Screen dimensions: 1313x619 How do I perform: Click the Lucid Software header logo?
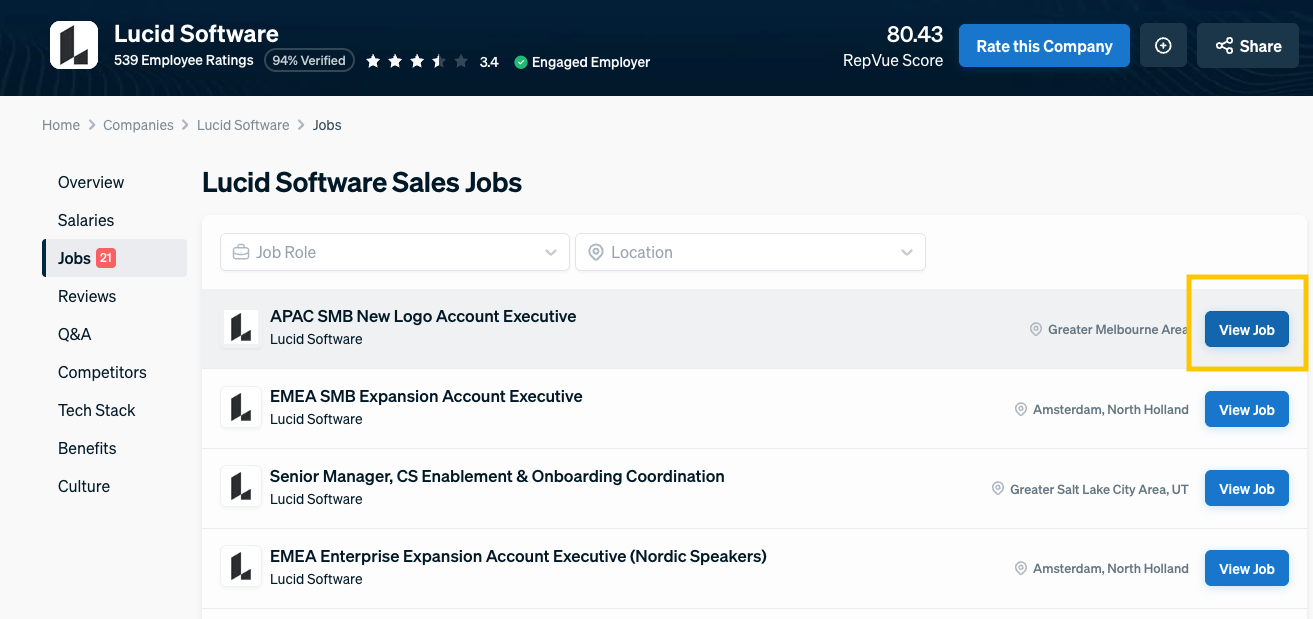coord(74,45)
